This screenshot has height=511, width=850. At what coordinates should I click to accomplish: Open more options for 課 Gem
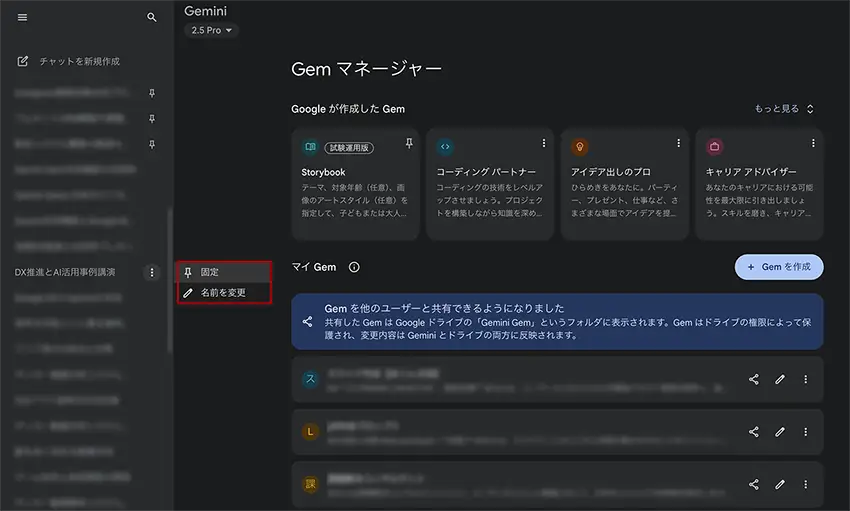[x=806, y=484]
